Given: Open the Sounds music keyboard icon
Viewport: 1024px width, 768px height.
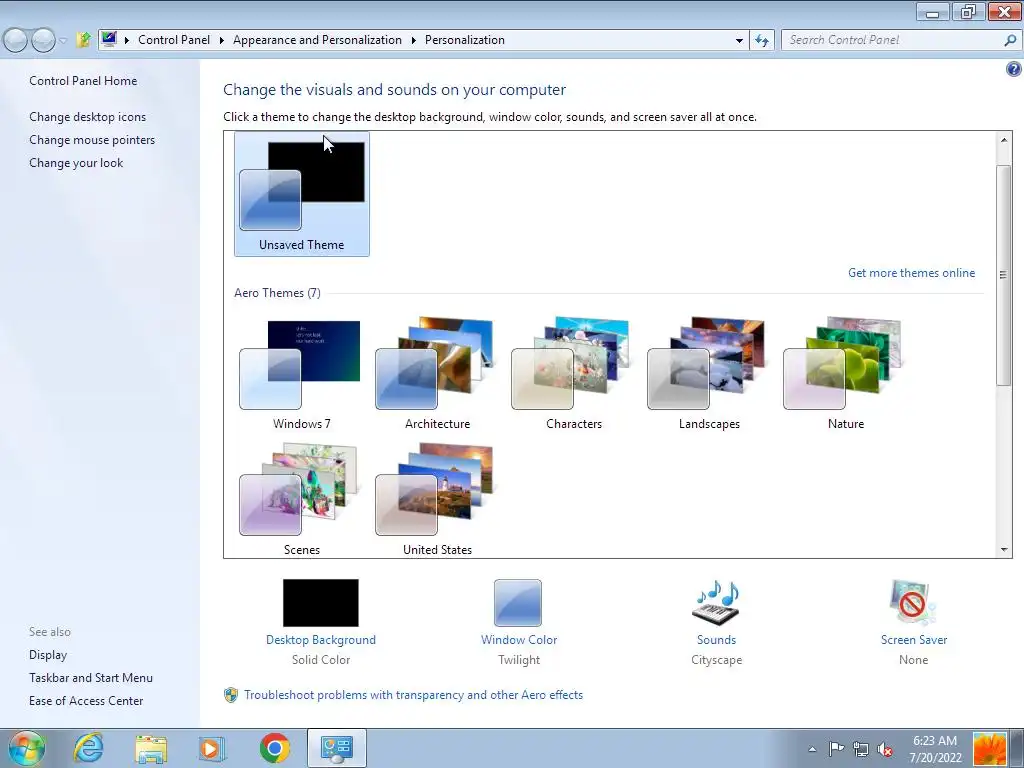Looking at the screenshot, I should (716, 603).
